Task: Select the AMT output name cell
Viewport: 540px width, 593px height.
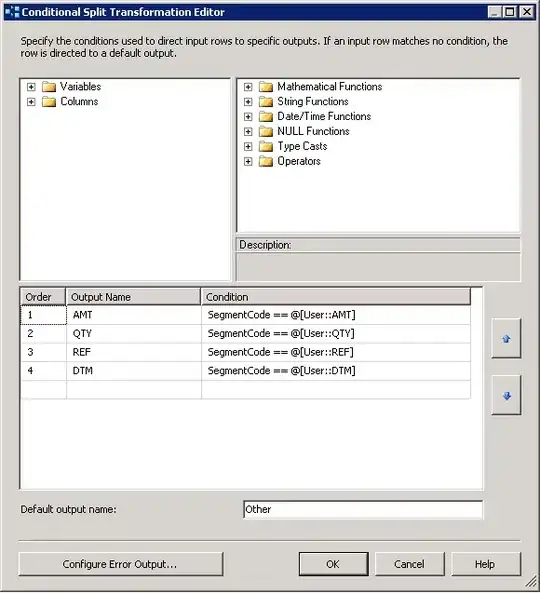Action: coord(134,315)
